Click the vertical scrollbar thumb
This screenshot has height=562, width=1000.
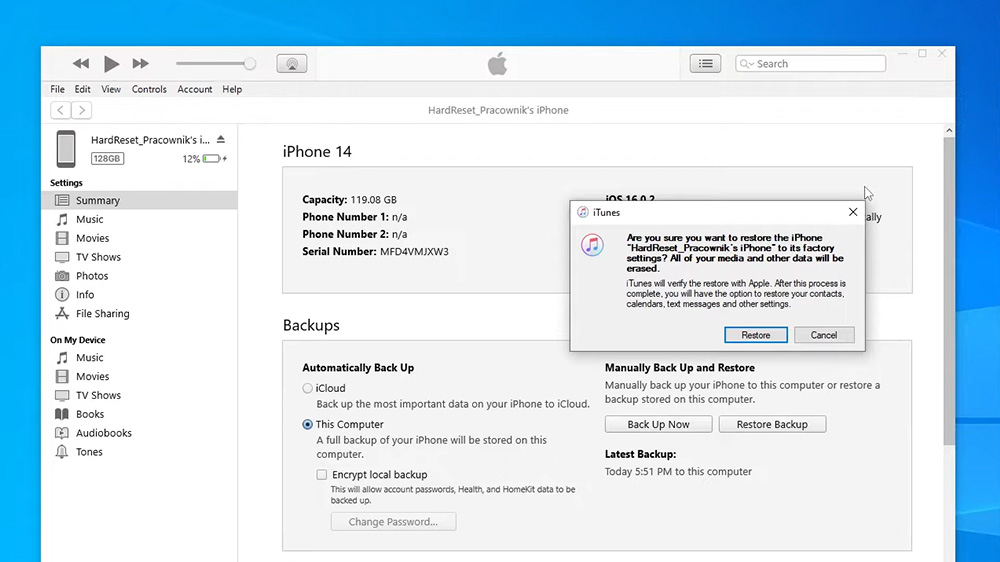pos(949,290)
